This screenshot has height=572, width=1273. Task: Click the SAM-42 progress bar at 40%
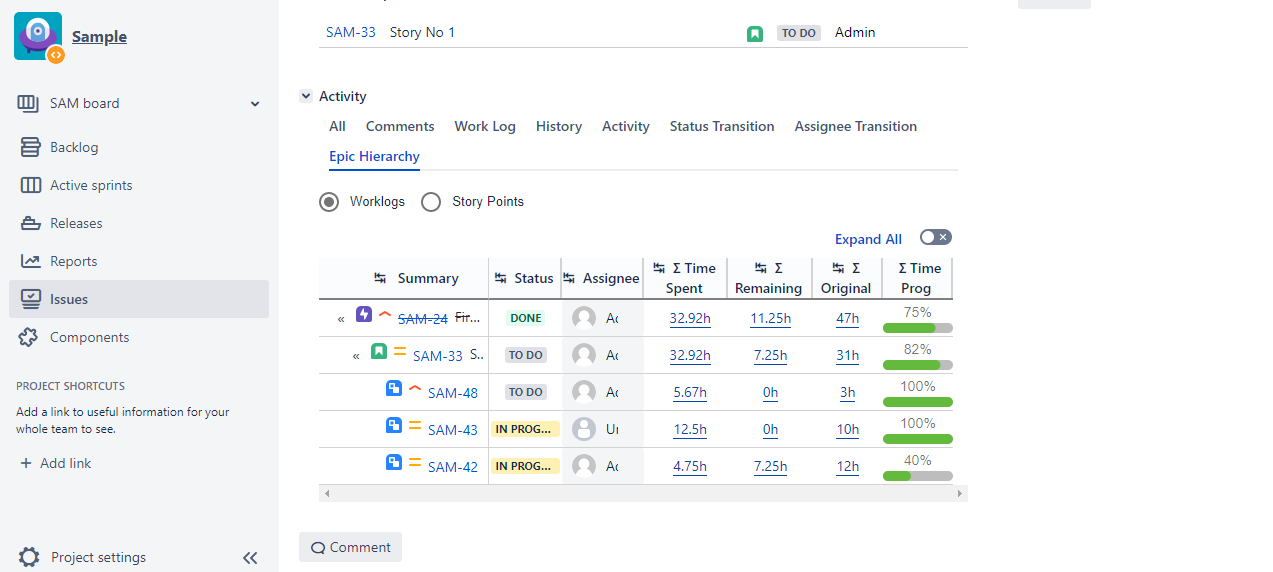pyautogui.click(x=918, y=476)
